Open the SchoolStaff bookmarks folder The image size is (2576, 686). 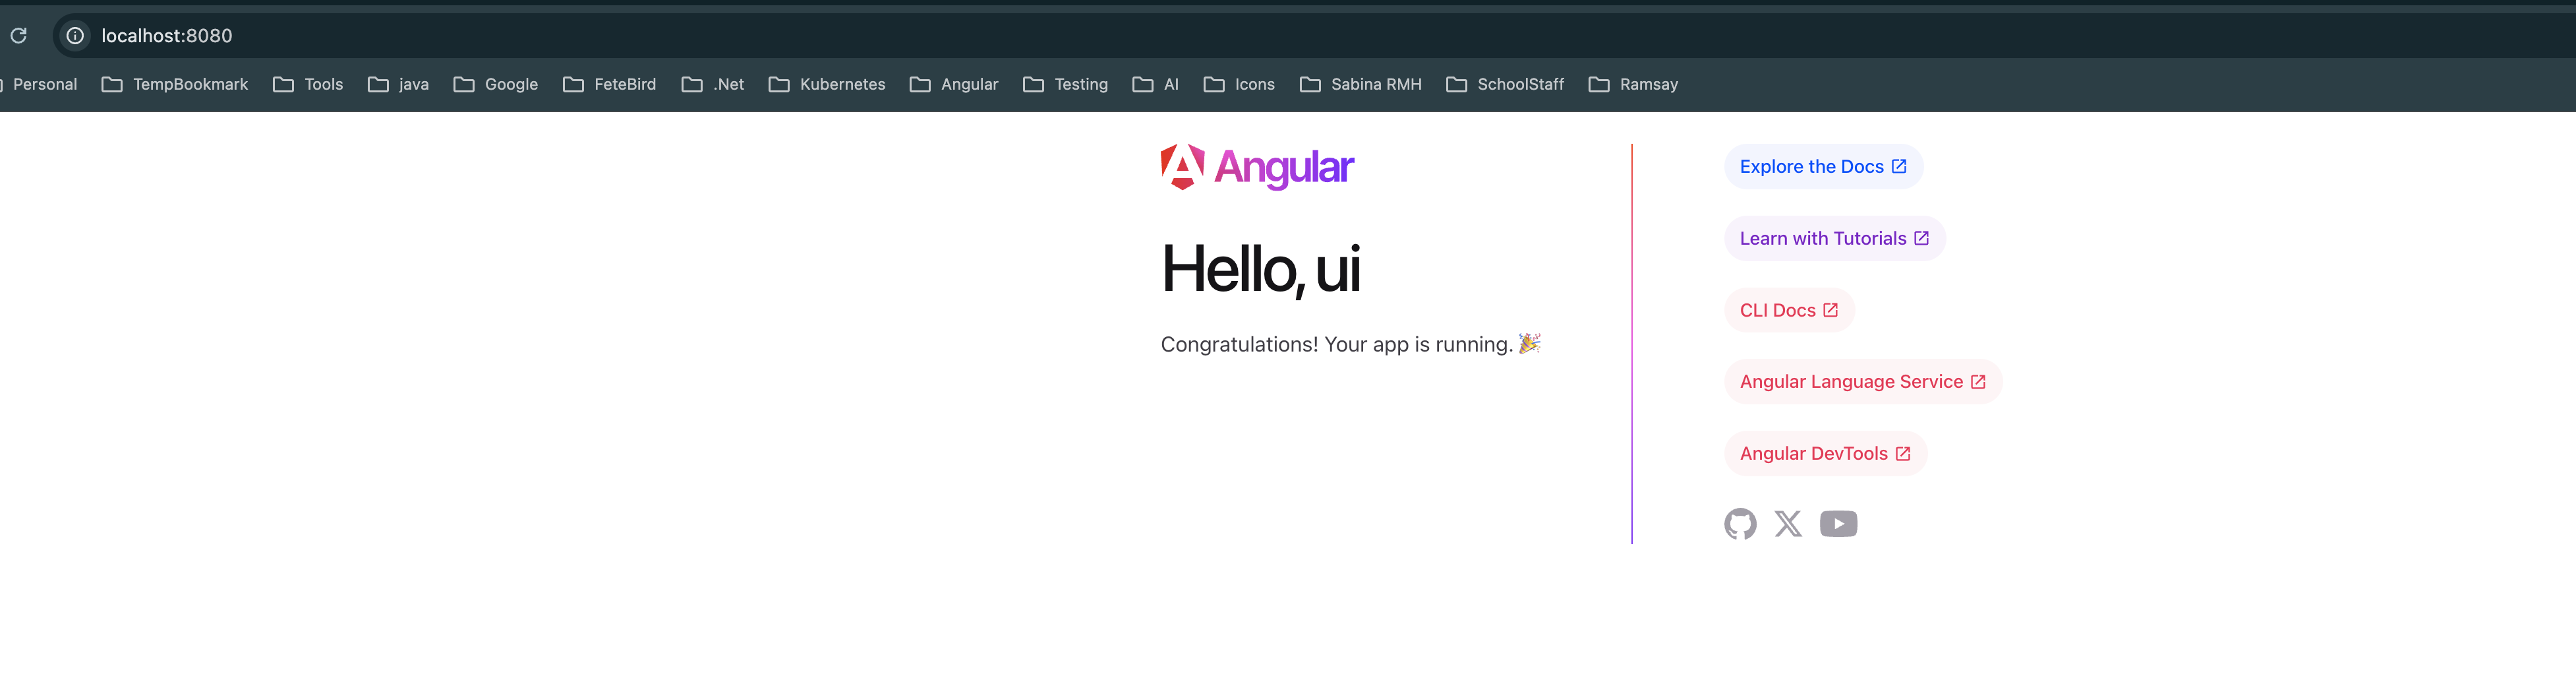[1505, 84]
